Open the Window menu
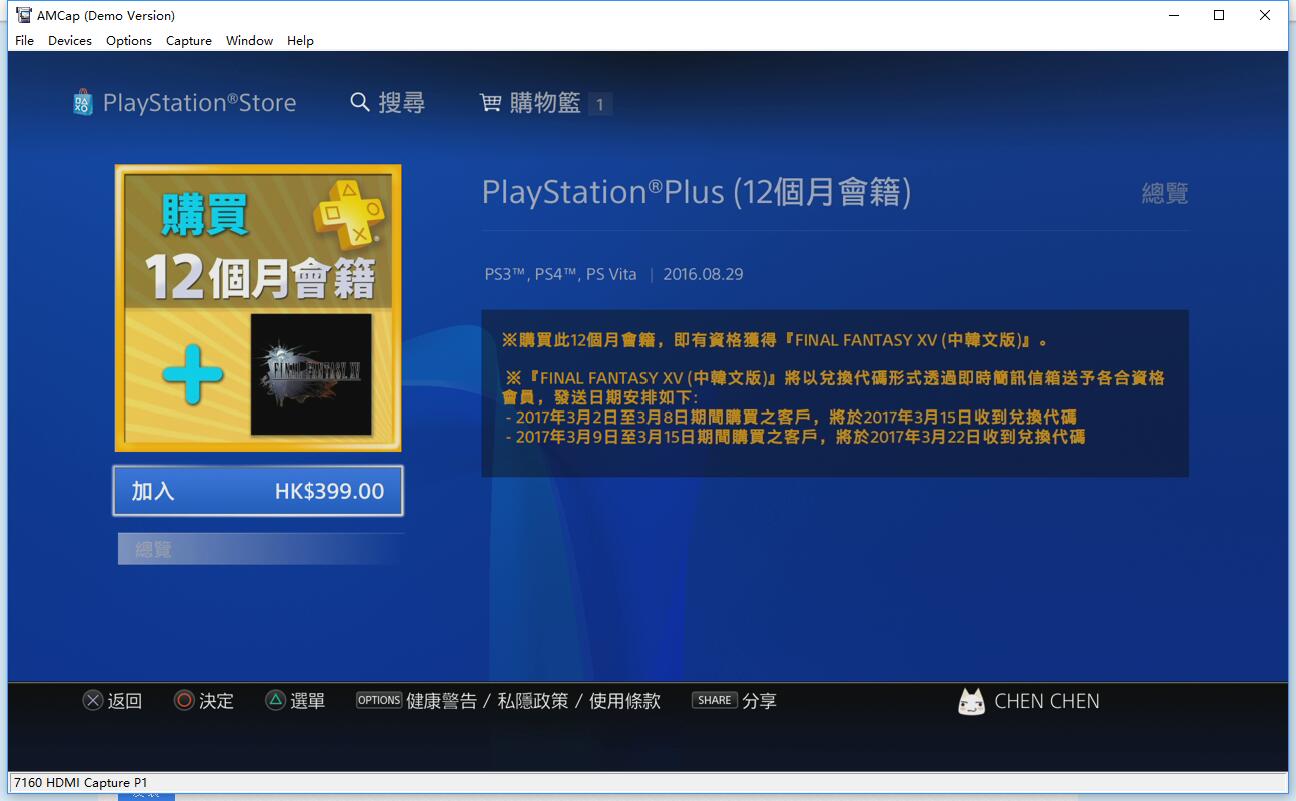 (250, 41)
